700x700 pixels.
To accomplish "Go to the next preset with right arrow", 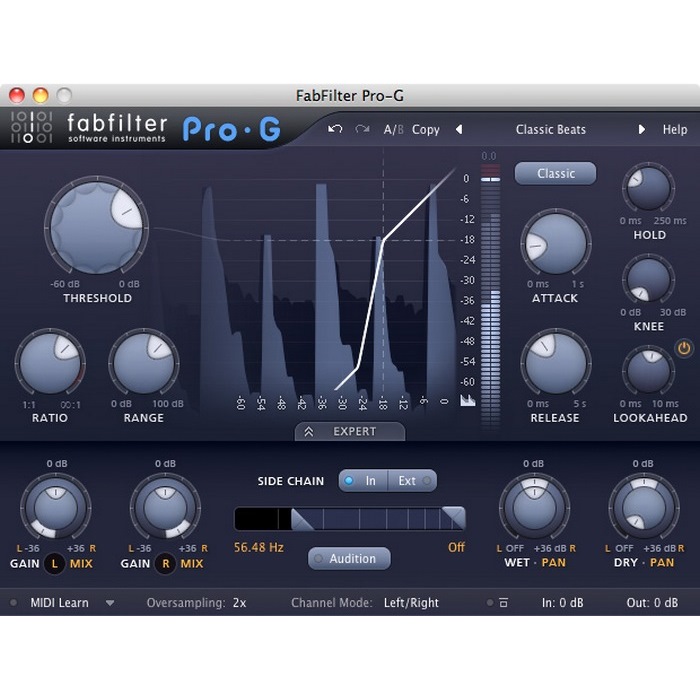I will point(642,129).
